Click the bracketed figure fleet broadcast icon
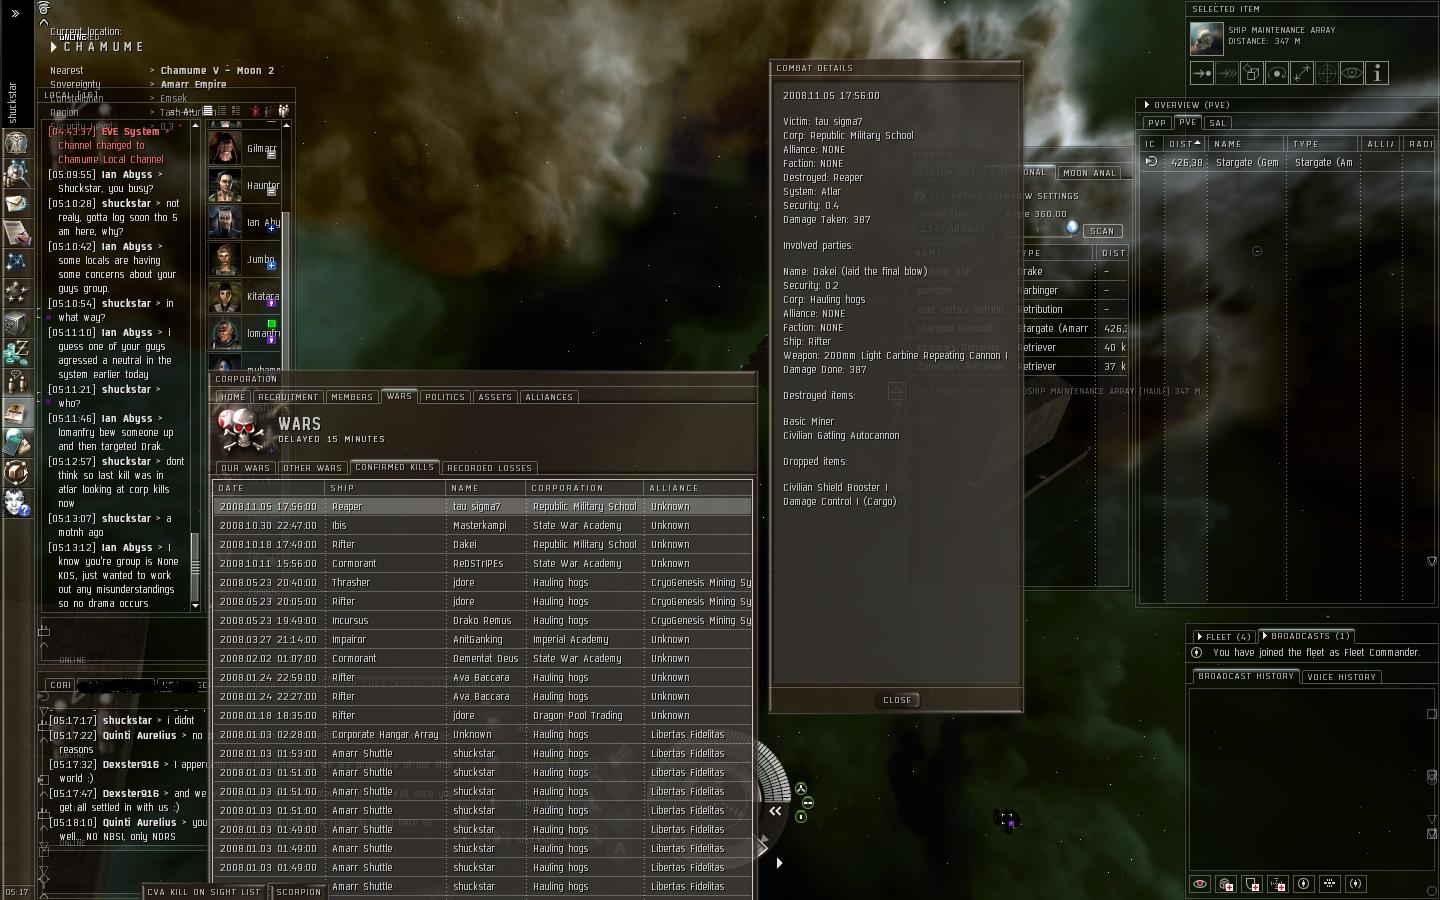The width and height of the screenshot is (1440, 900). pyautogui.click(x=1356, y=884)
